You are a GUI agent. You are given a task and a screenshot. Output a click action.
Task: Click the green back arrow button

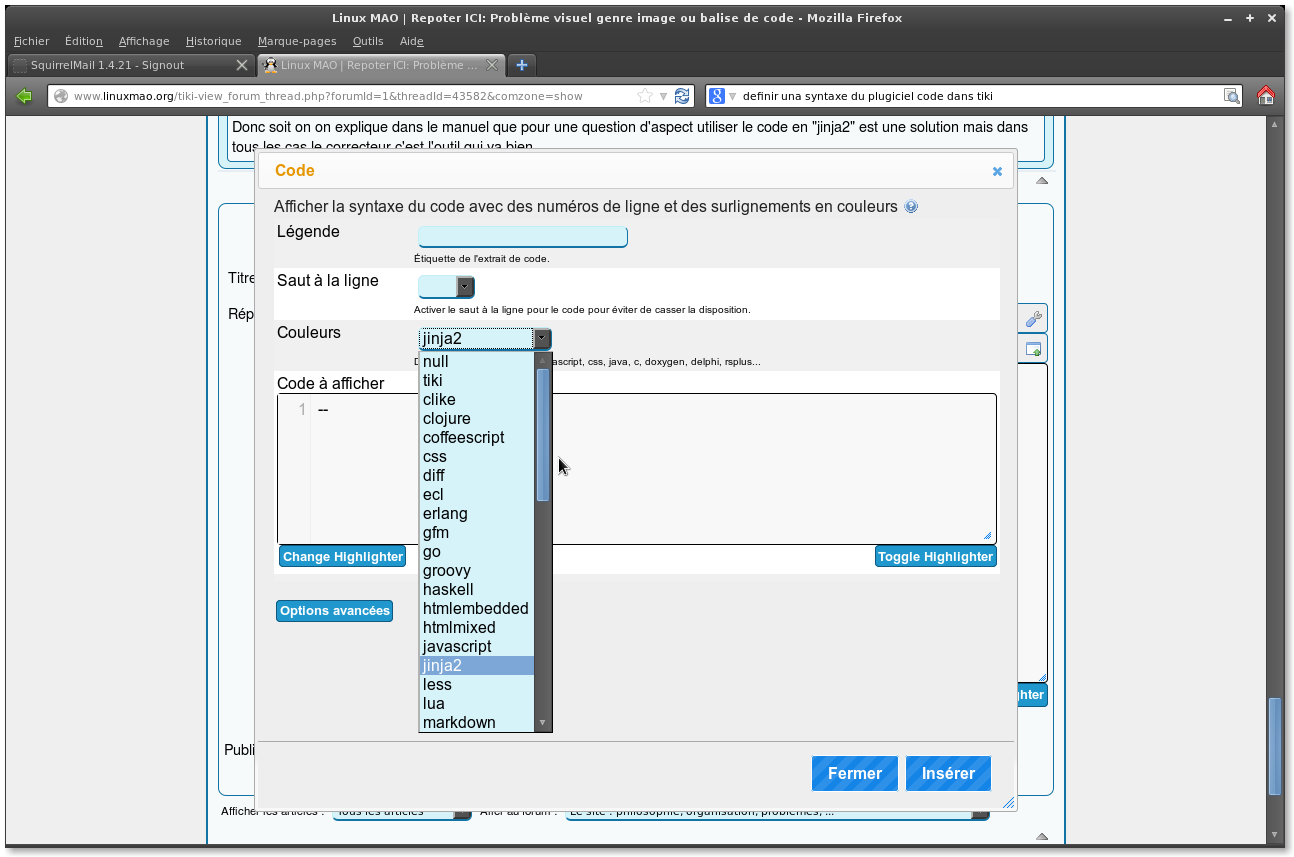point(25,96)
